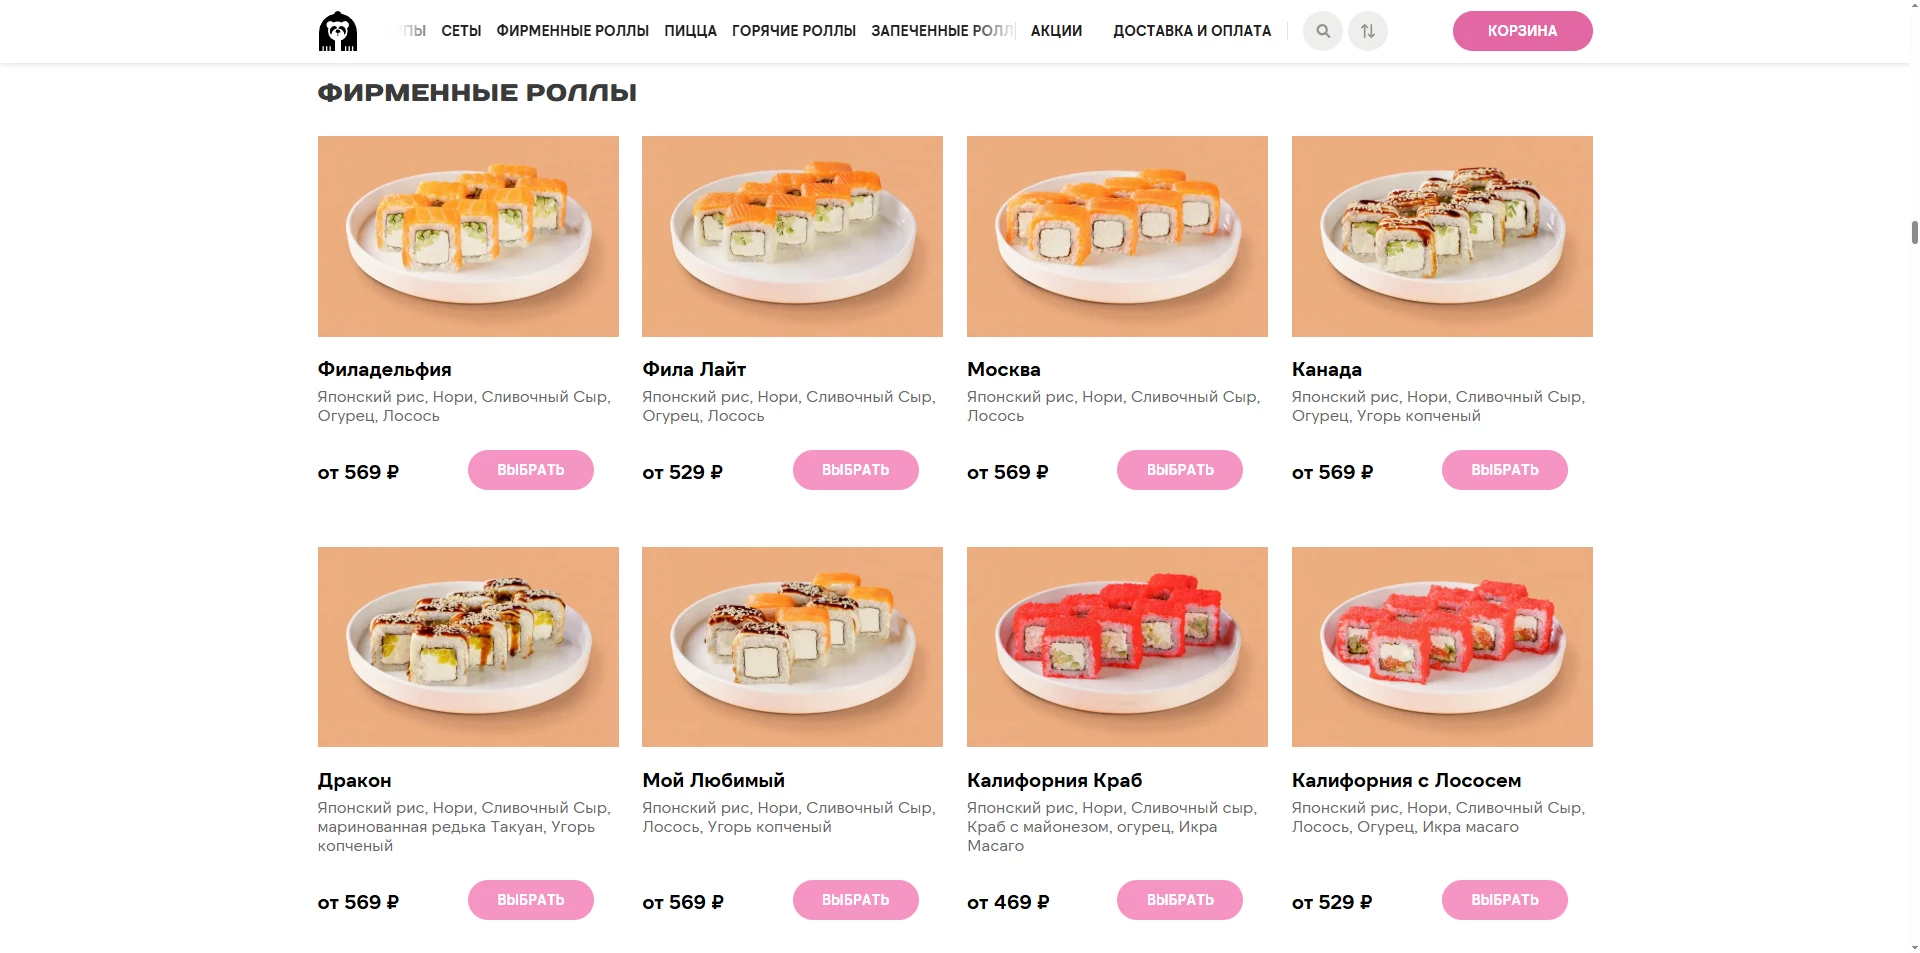Open the Корзина cart button
Image resolution: width=1920 pixels, height=953 pixels.
point(1521,31)
